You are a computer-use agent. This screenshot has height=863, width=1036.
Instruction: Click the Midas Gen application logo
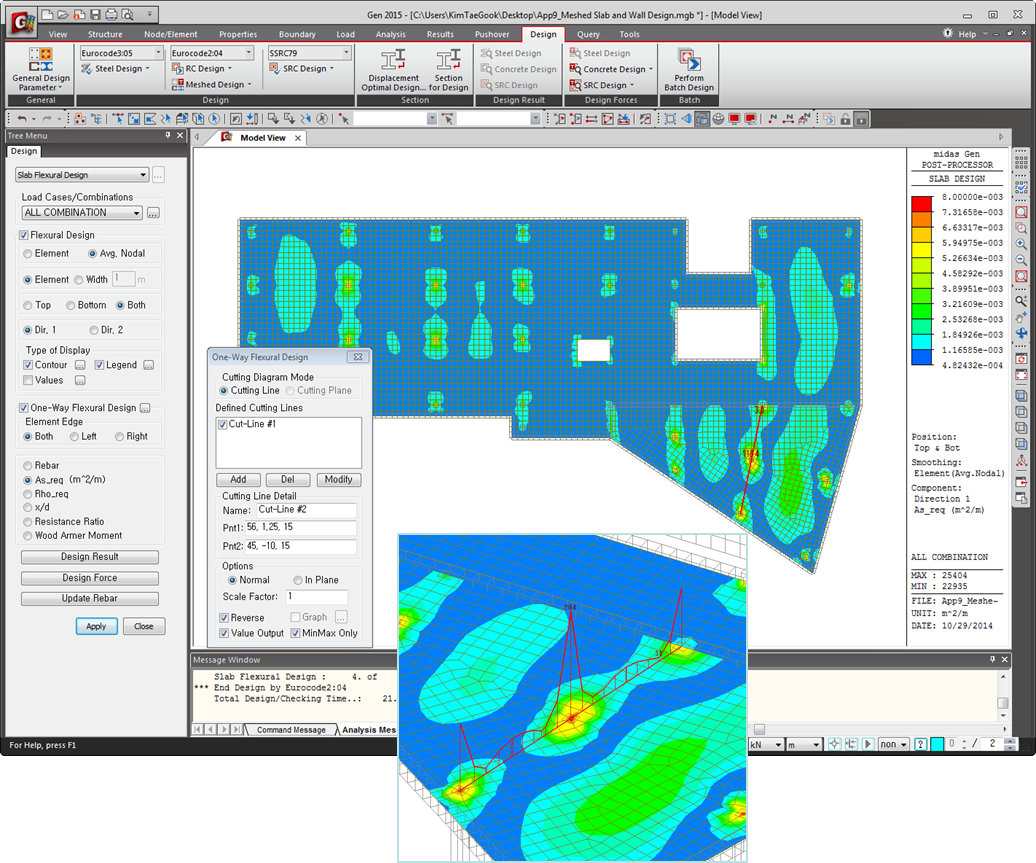pyautogui.click(x=22, y=22)
